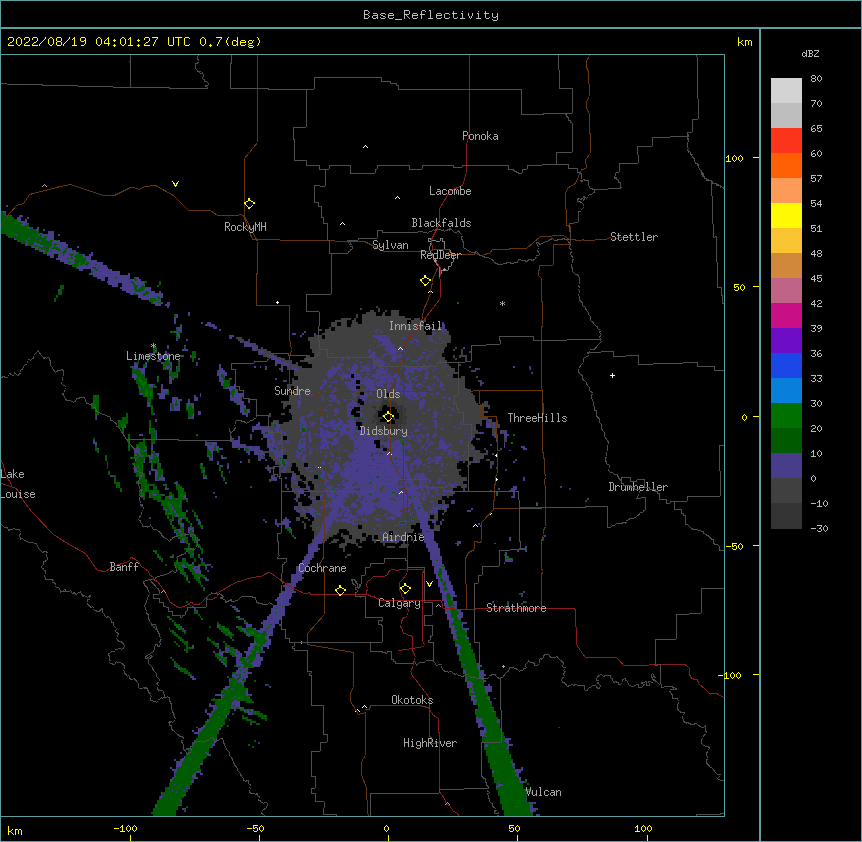Click the white plus marker north of Drumheller

pyautogui.click(x=612, y=375)
